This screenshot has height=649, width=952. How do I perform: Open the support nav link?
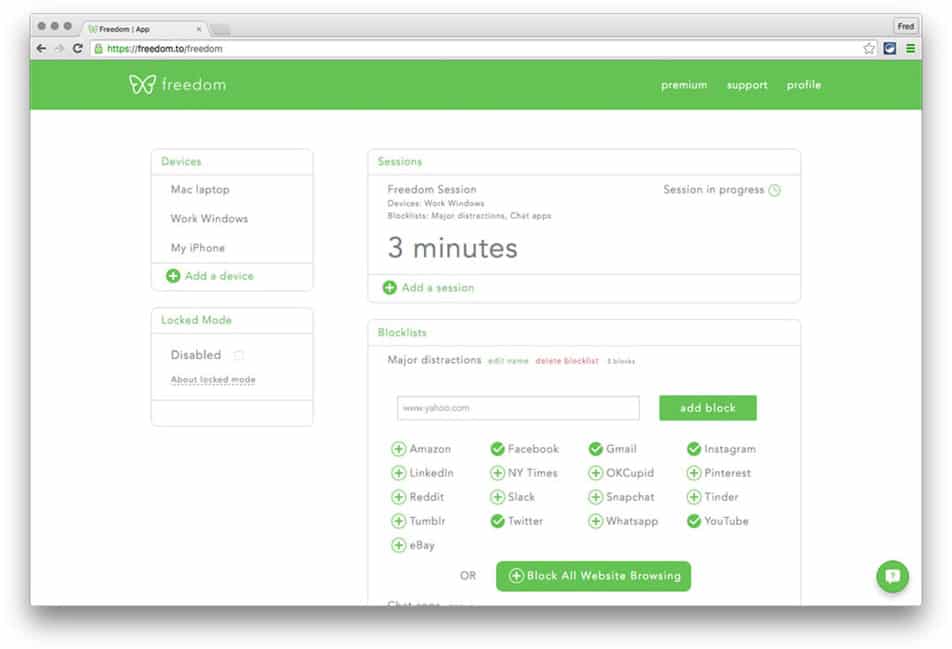747,85
